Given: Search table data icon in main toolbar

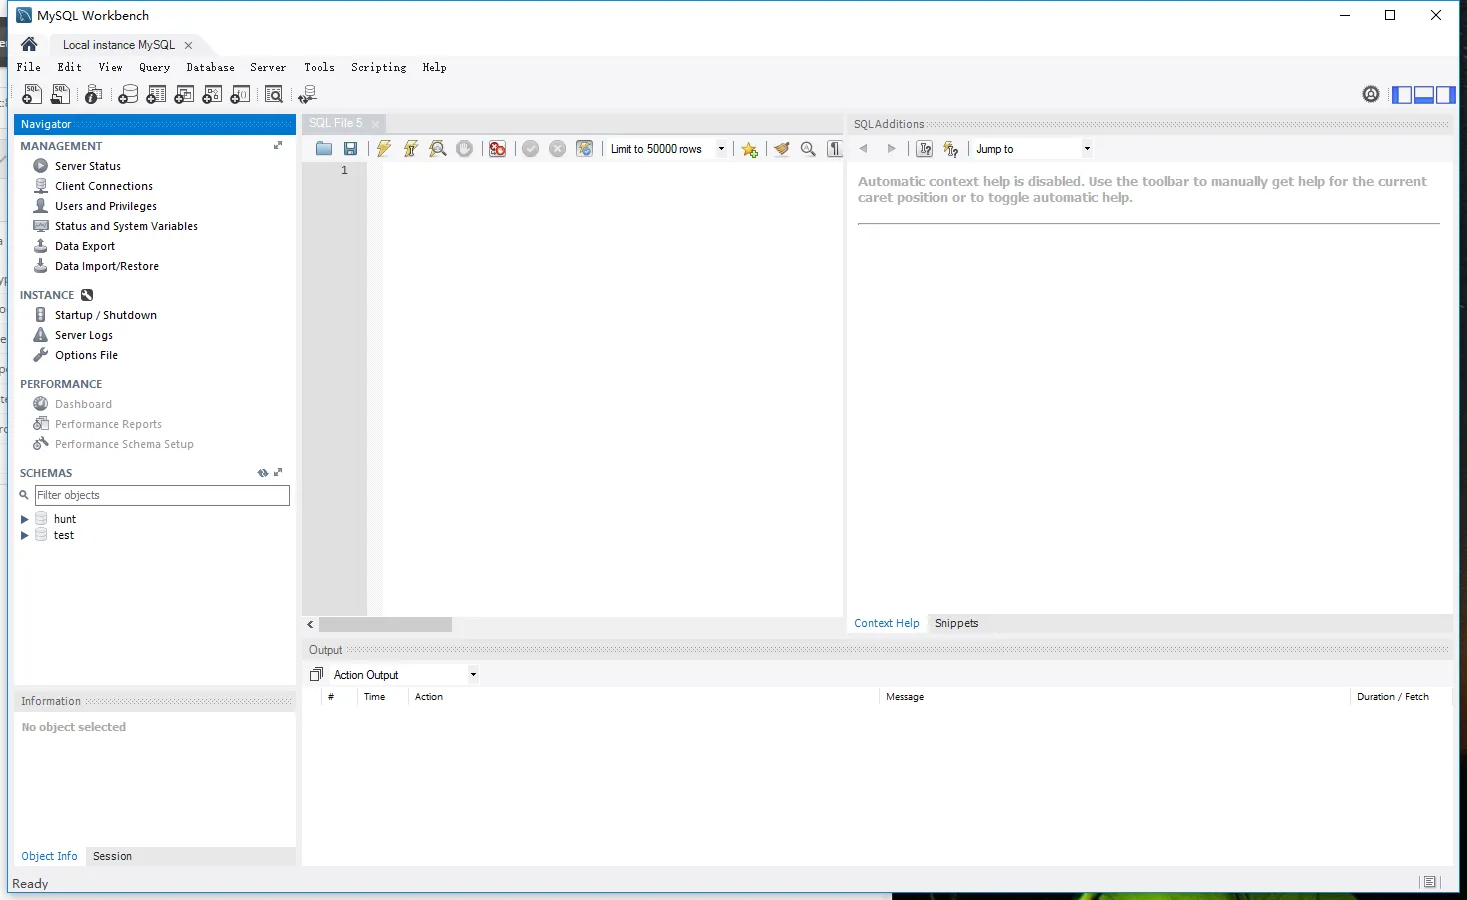Looking at the screenshot, I should (274, 94).
